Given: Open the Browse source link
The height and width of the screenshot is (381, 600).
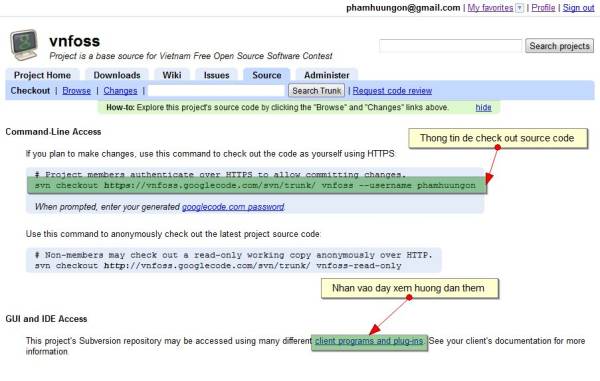Looking at the screenshot, I should click(x=77, y=91).
